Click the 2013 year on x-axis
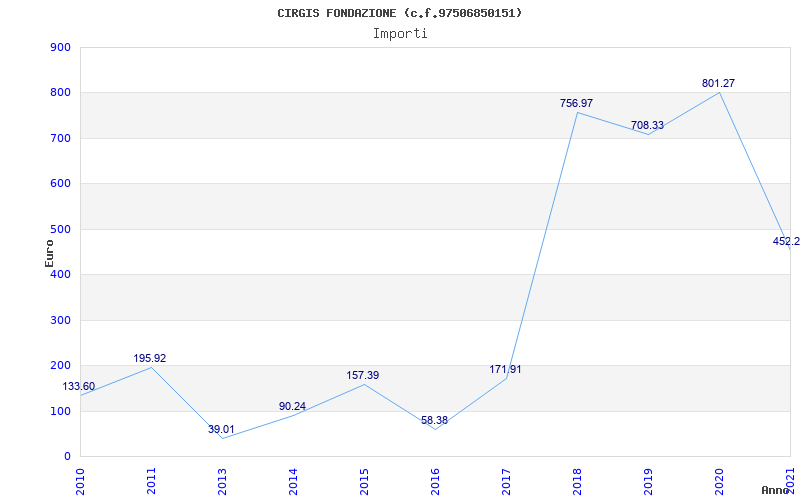Screen dimensions: 800x500 click(222, 478)
